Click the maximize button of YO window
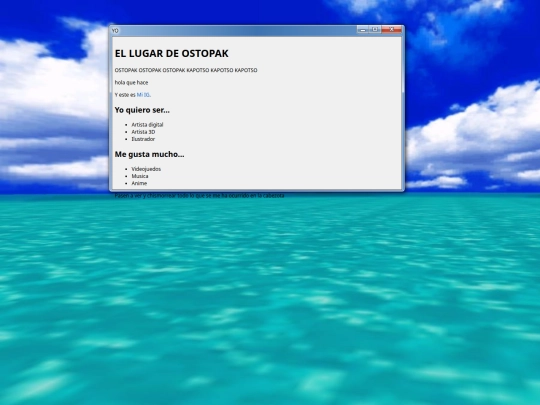540x405 pixels. (375, 30)
